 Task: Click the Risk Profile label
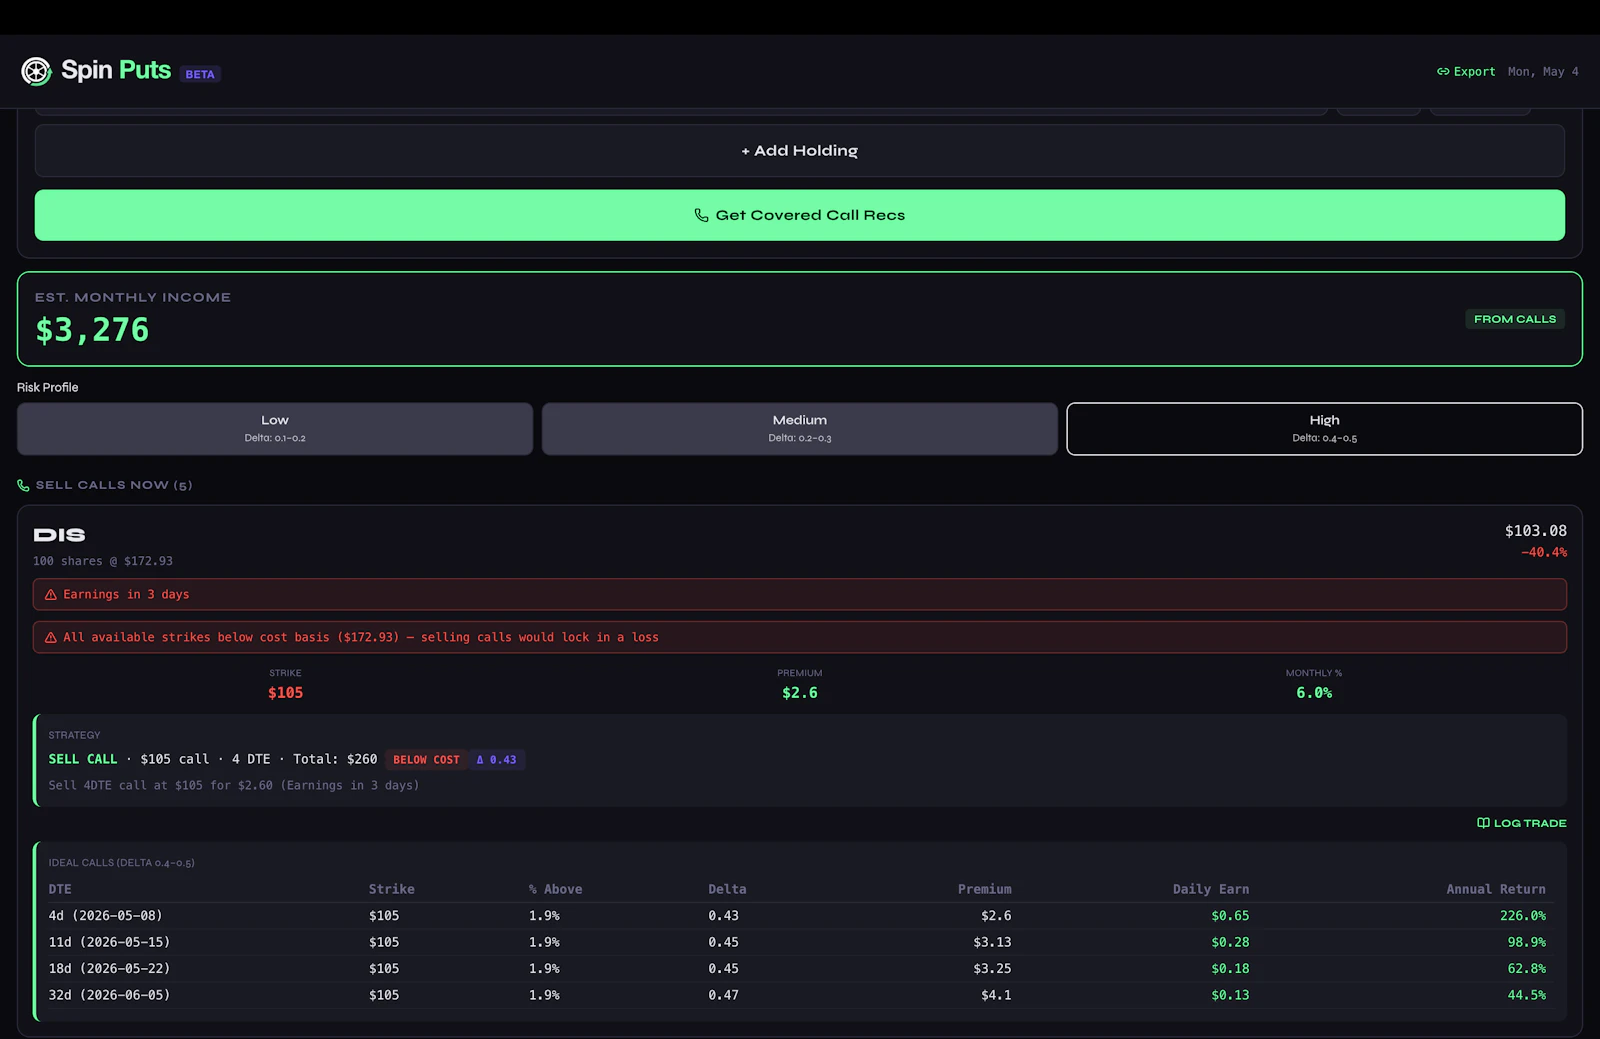click(x=47, y=388)
